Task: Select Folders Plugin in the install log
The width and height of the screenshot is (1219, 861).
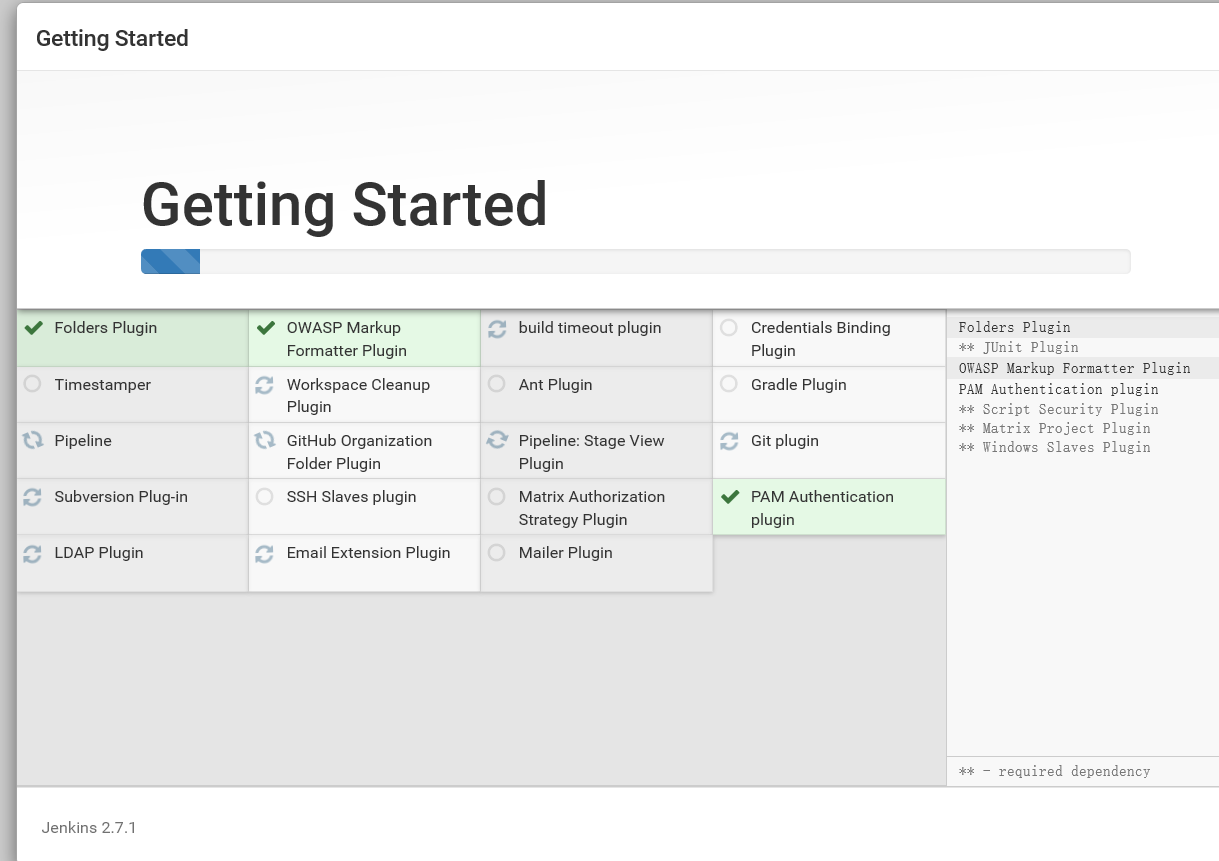Action: (x=1014, y=327)
